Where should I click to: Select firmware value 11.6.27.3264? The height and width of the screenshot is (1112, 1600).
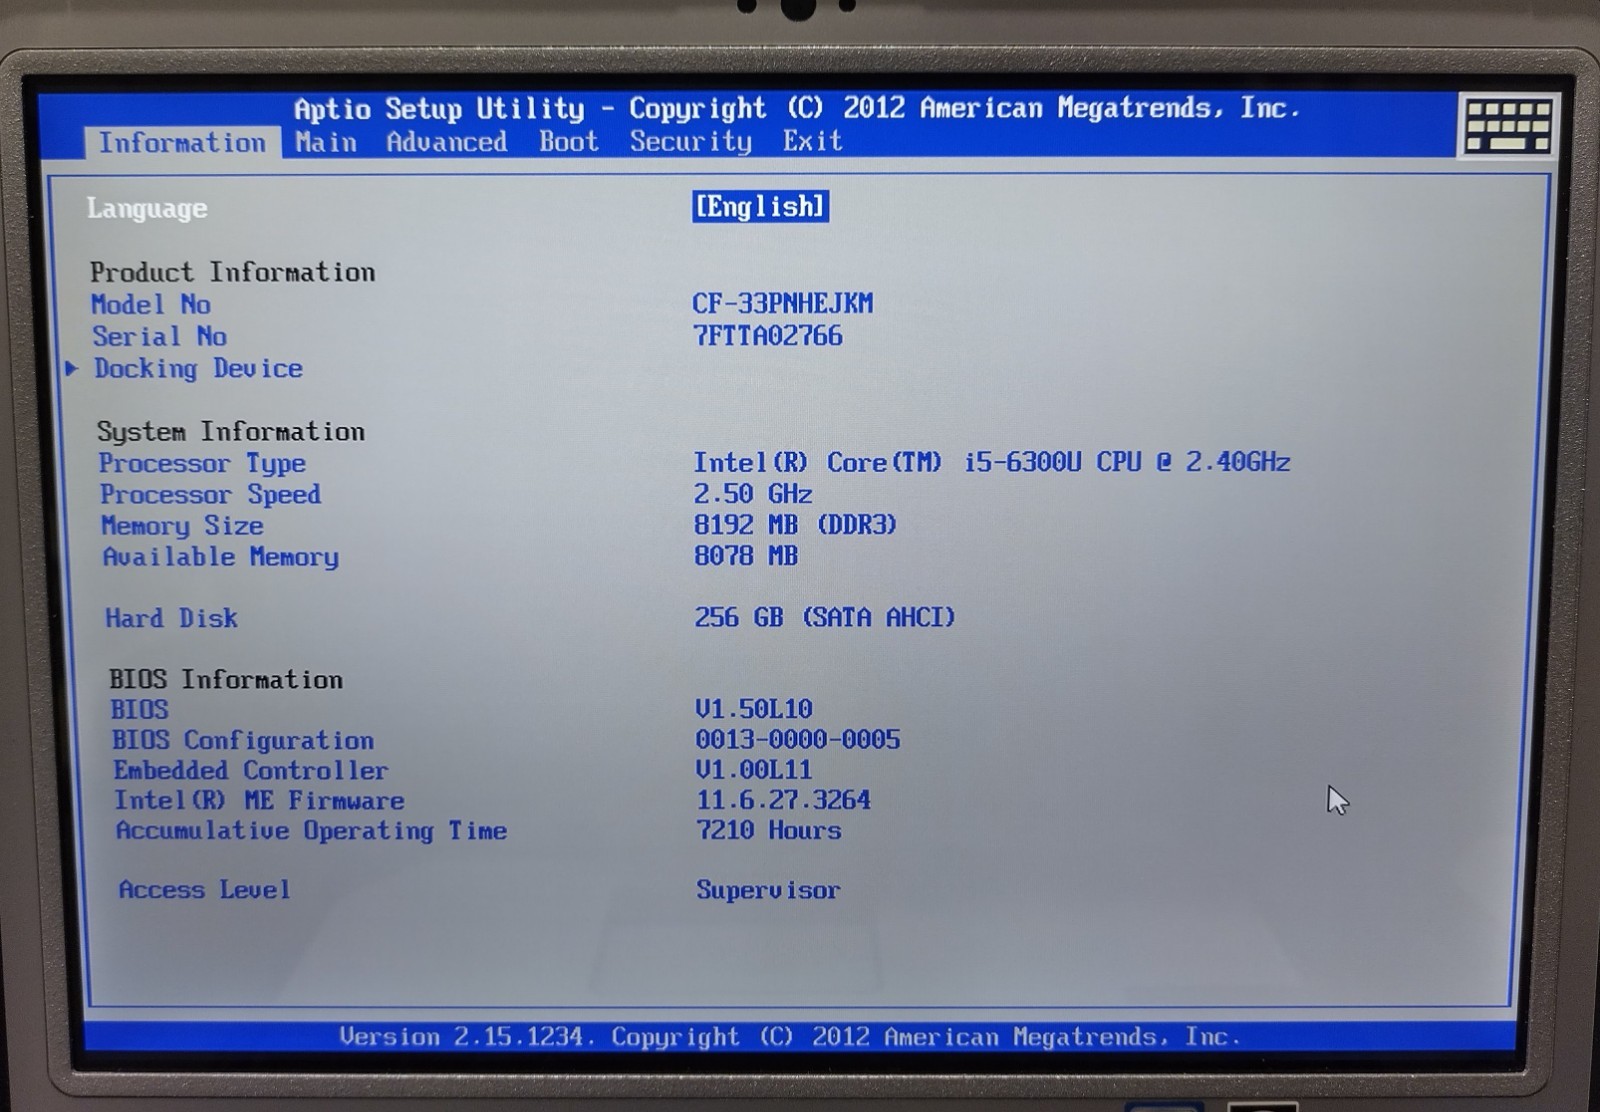[784, 799]
